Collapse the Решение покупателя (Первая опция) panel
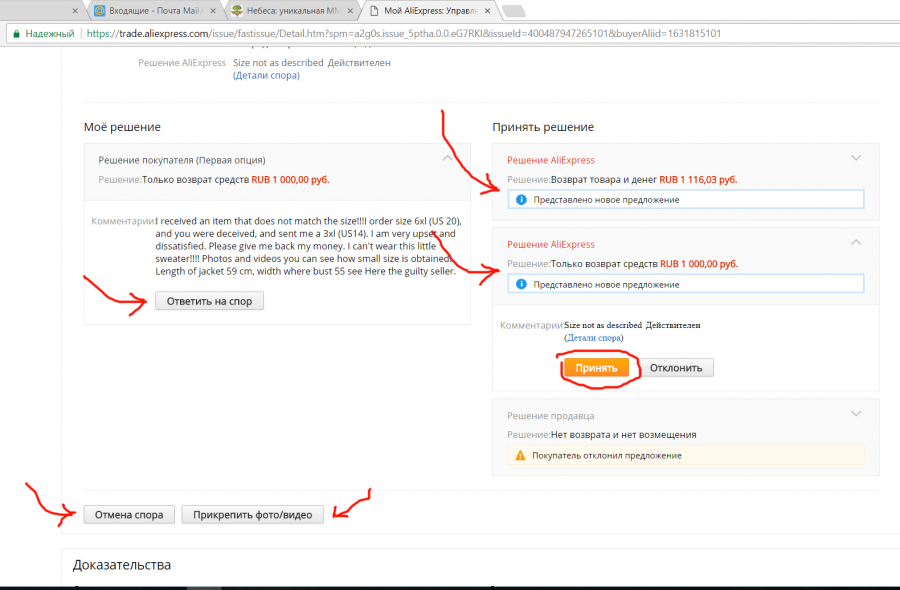Viewport: 900px width, 590px height. click(x=448, y=158)
